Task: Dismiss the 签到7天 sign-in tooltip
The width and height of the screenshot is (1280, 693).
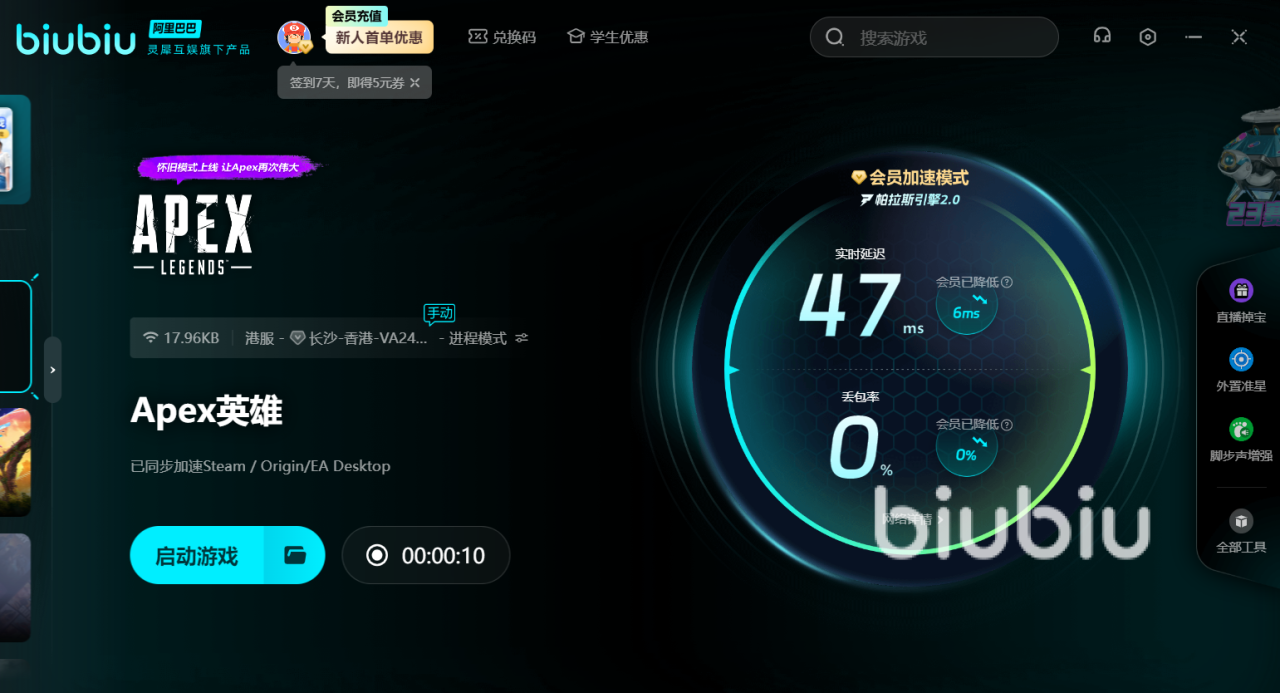Action: click(x=415, y=83)
